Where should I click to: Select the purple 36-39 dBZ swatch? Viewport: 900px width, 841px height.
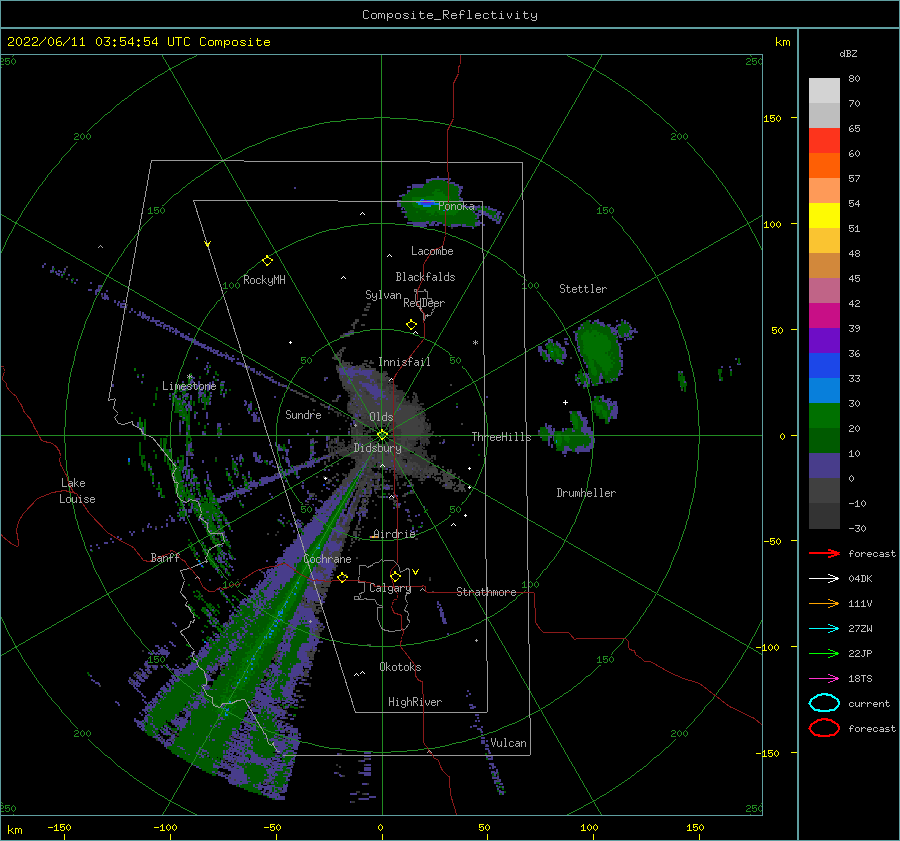point(824,340)
